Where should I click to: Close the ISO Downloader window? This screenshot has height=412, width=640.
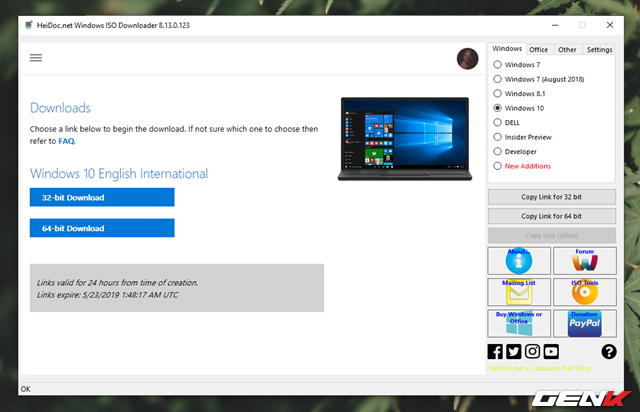tap(610, 25)
